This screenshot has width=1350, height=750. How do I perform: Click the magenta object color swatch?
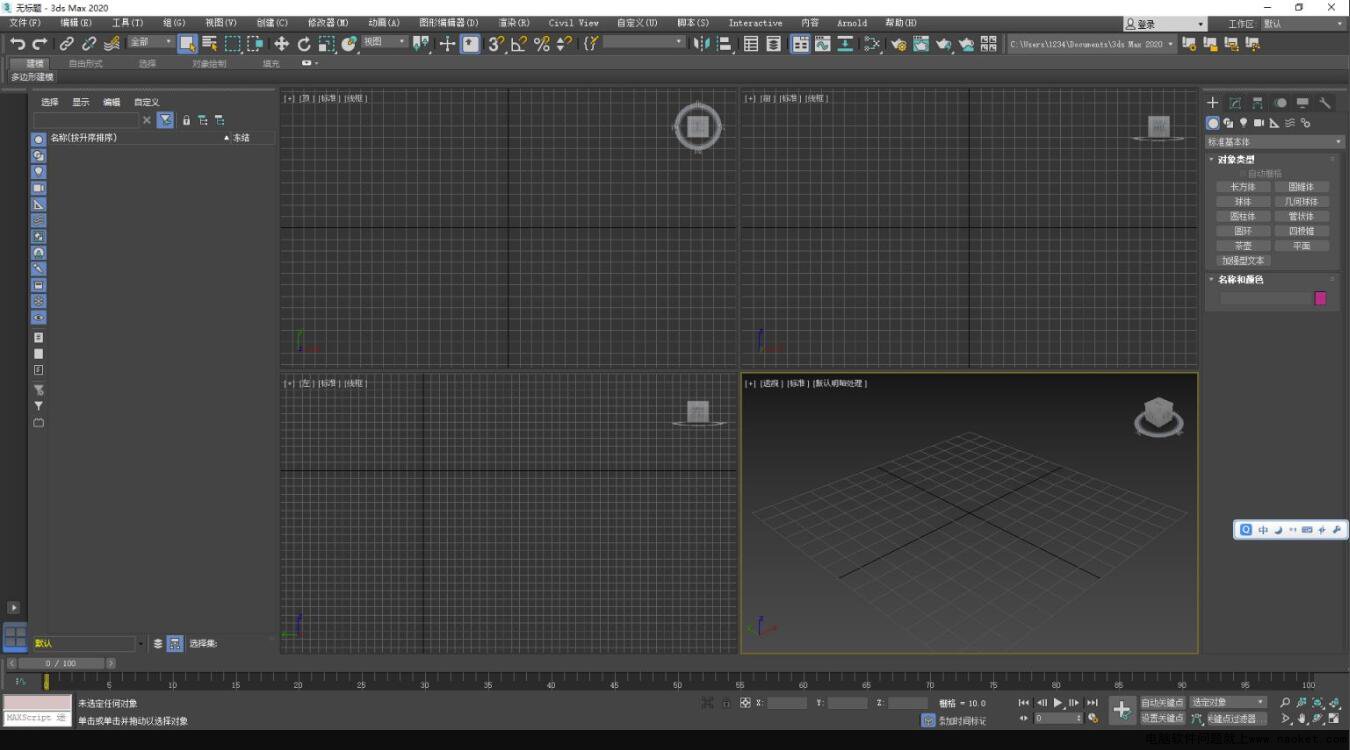coord(1320,298)
